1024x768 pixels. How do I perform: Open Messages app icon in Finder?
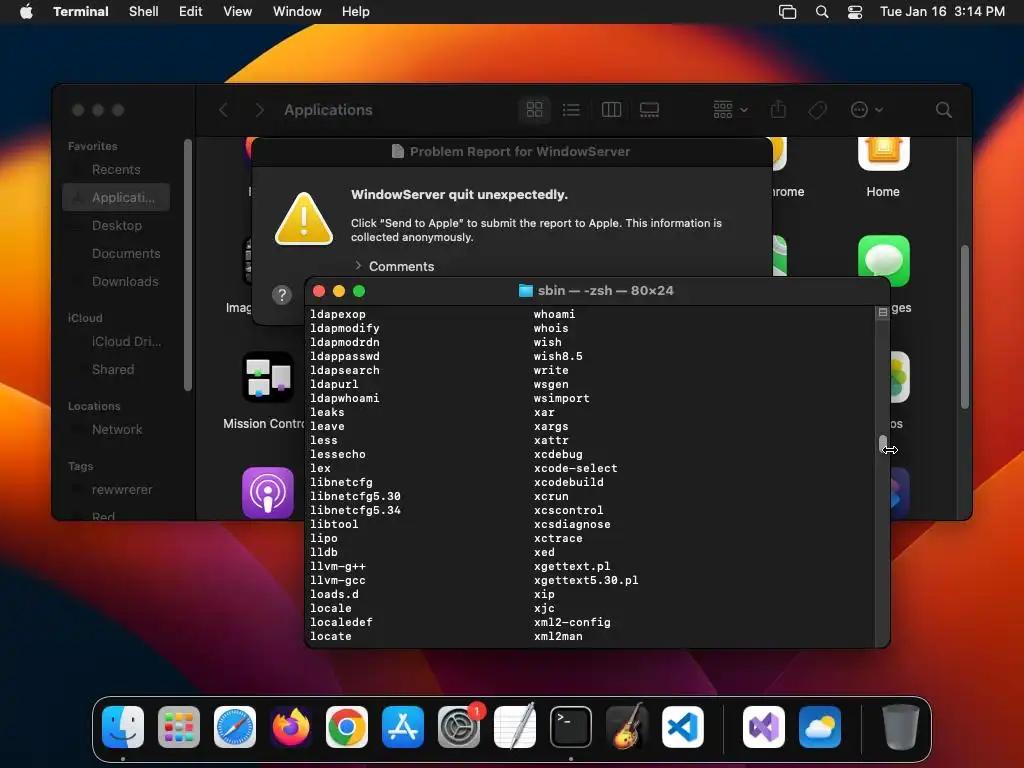884,261
